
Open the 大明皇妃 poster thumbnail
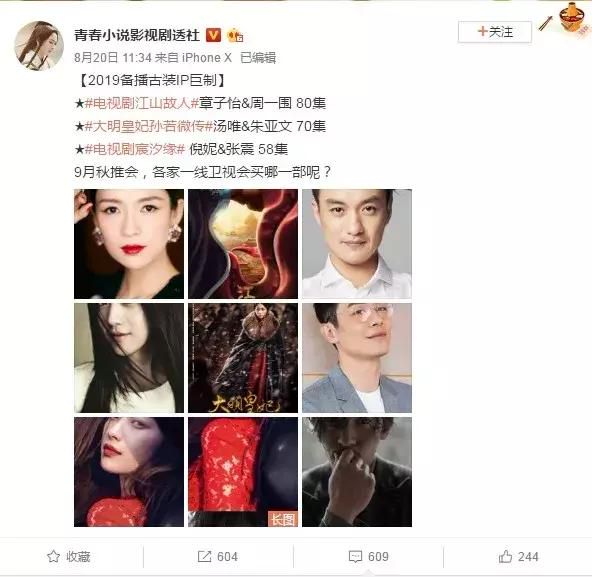pyautogui.click(x=243, y=358)
